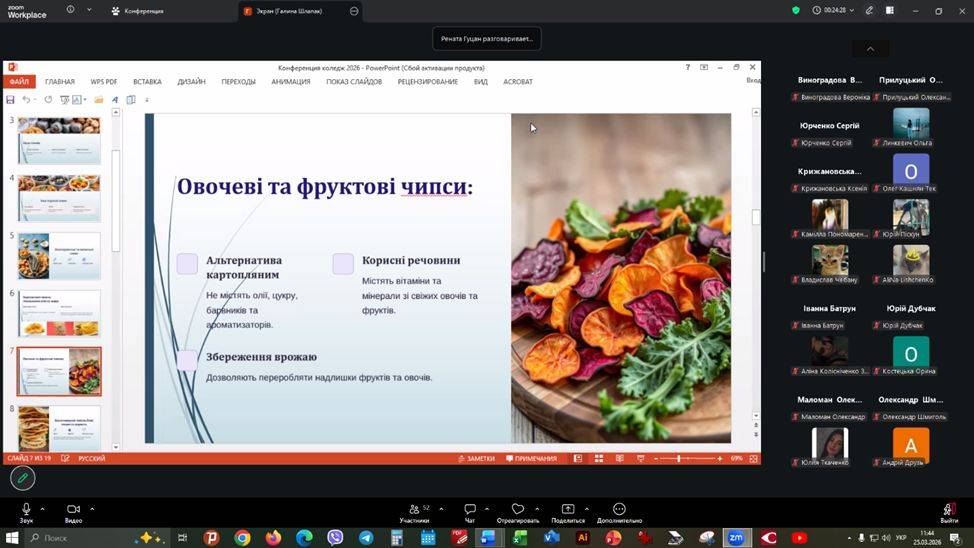Viewport: 974px width, 548px height.
Task: Toggle camera with the Видео button
Action: point(73,510)
